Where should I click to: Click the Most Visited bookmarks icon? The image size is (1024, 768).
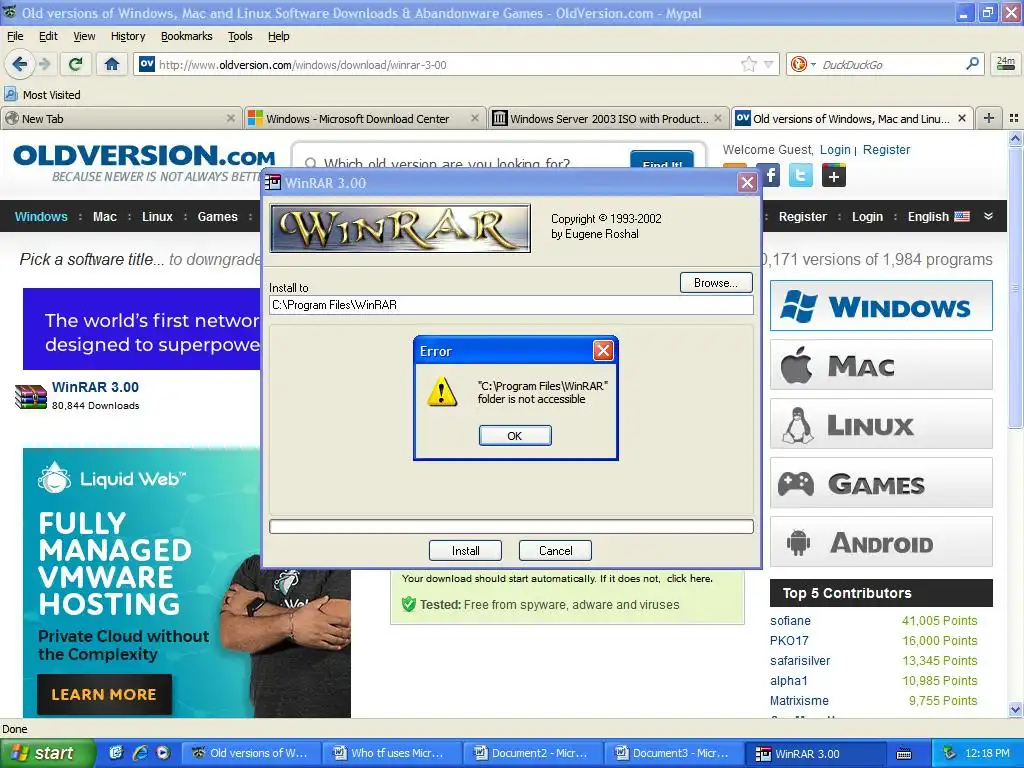(x=10, y=95)
